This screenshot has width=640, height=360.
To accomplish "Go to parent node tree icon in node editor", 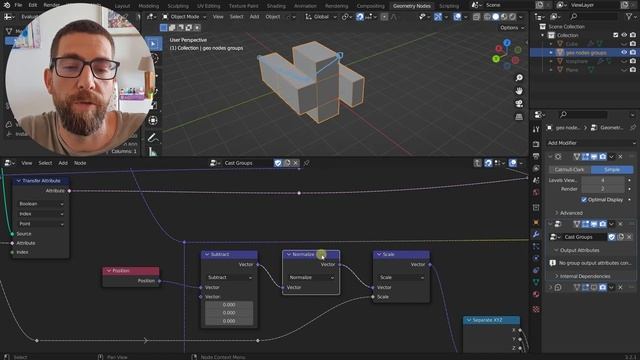I will click(x=478, y=163).
